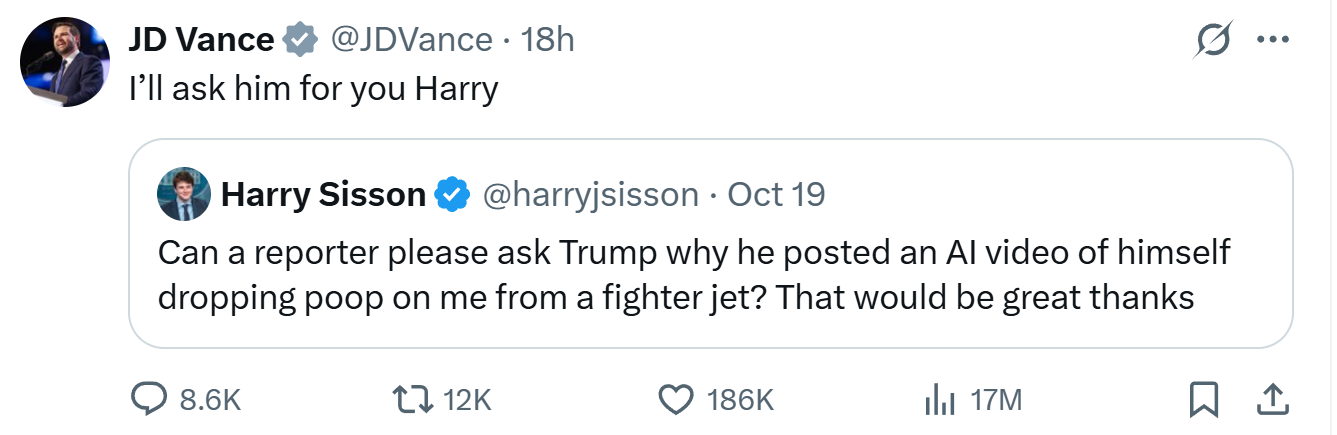
Task: Open the @JDVance handle link
Action: click(411, 40)
